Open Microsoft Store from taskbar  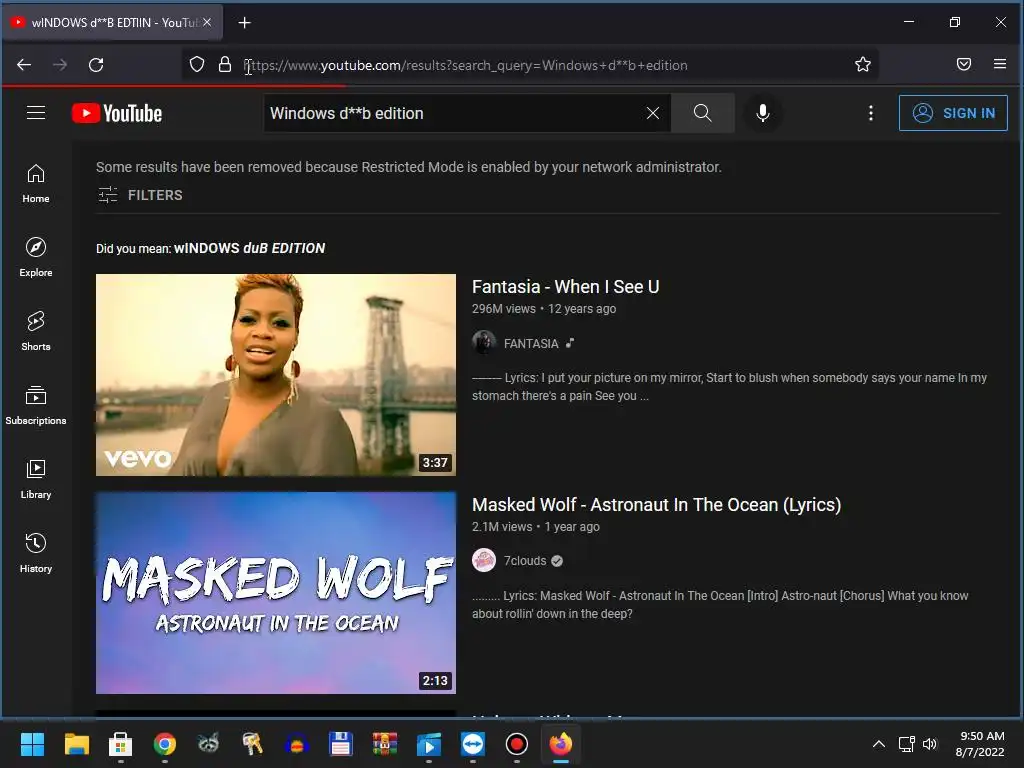(x=120, y=744)
